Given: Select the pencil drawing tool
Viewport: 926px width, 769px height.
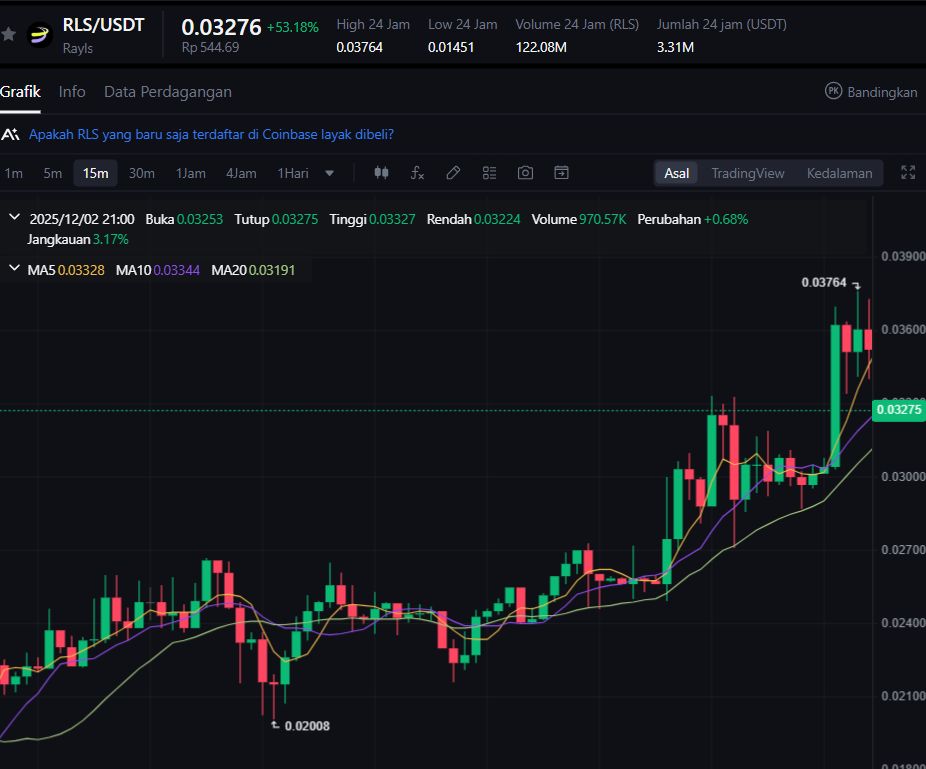Looking at the screenshot, I should pyautogui.click(x=453, y=173).
